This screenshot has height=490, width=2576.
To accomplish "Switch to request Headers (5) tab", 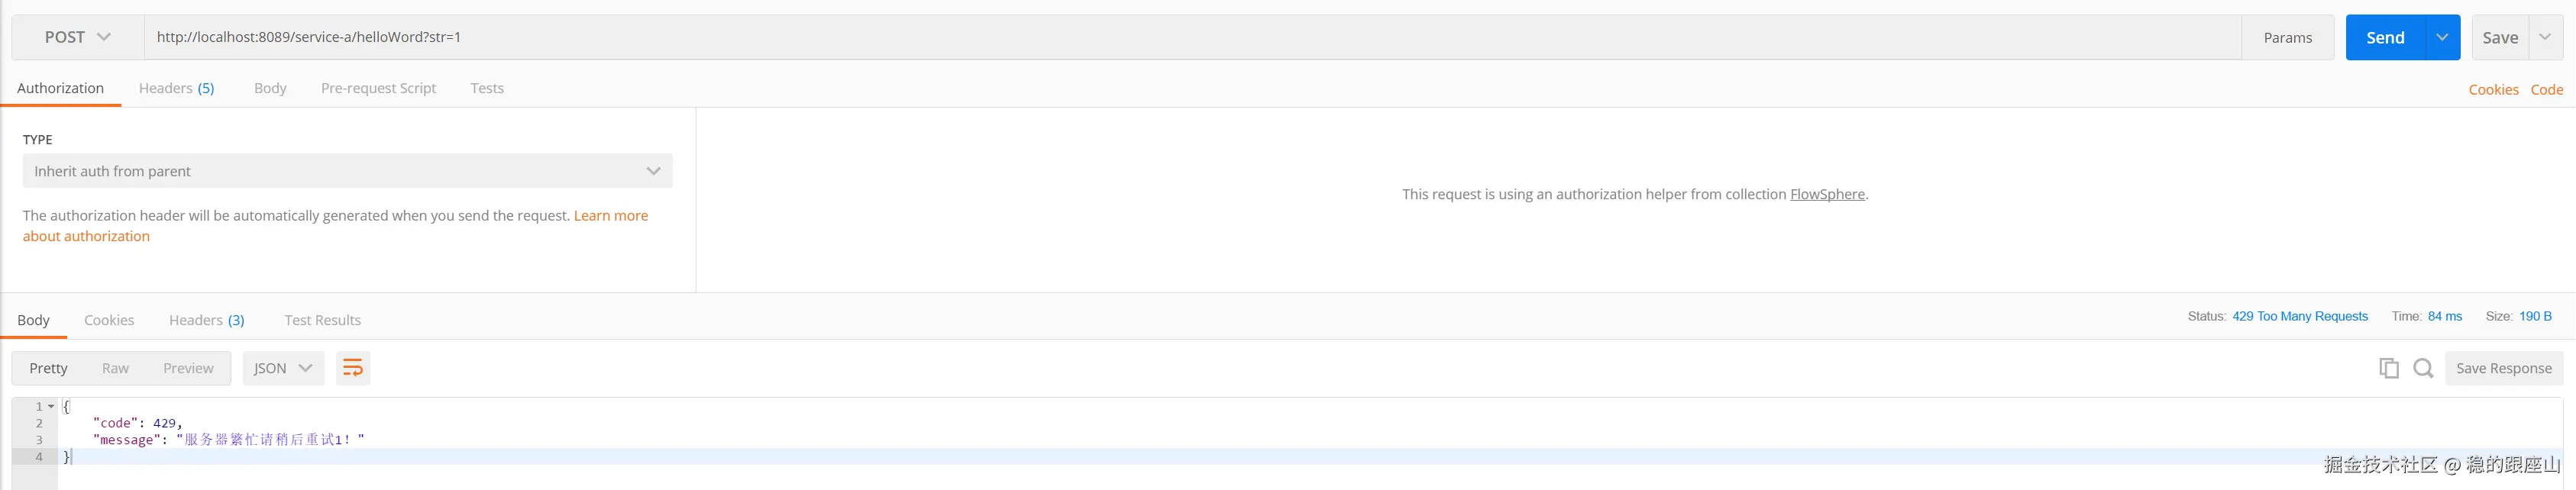I will coord(176,88).
